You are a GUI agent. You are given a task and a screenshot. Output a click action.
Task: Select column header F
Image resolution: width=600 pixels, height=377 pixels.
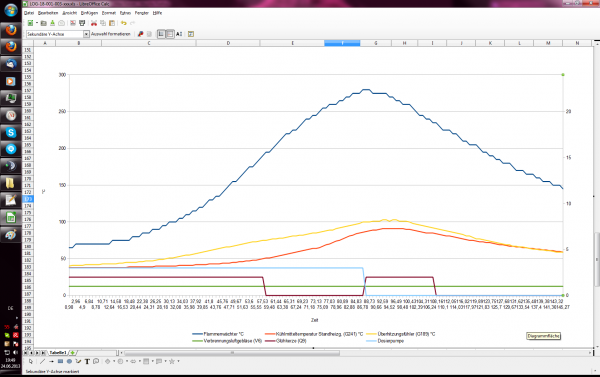[x=342, y=43]
